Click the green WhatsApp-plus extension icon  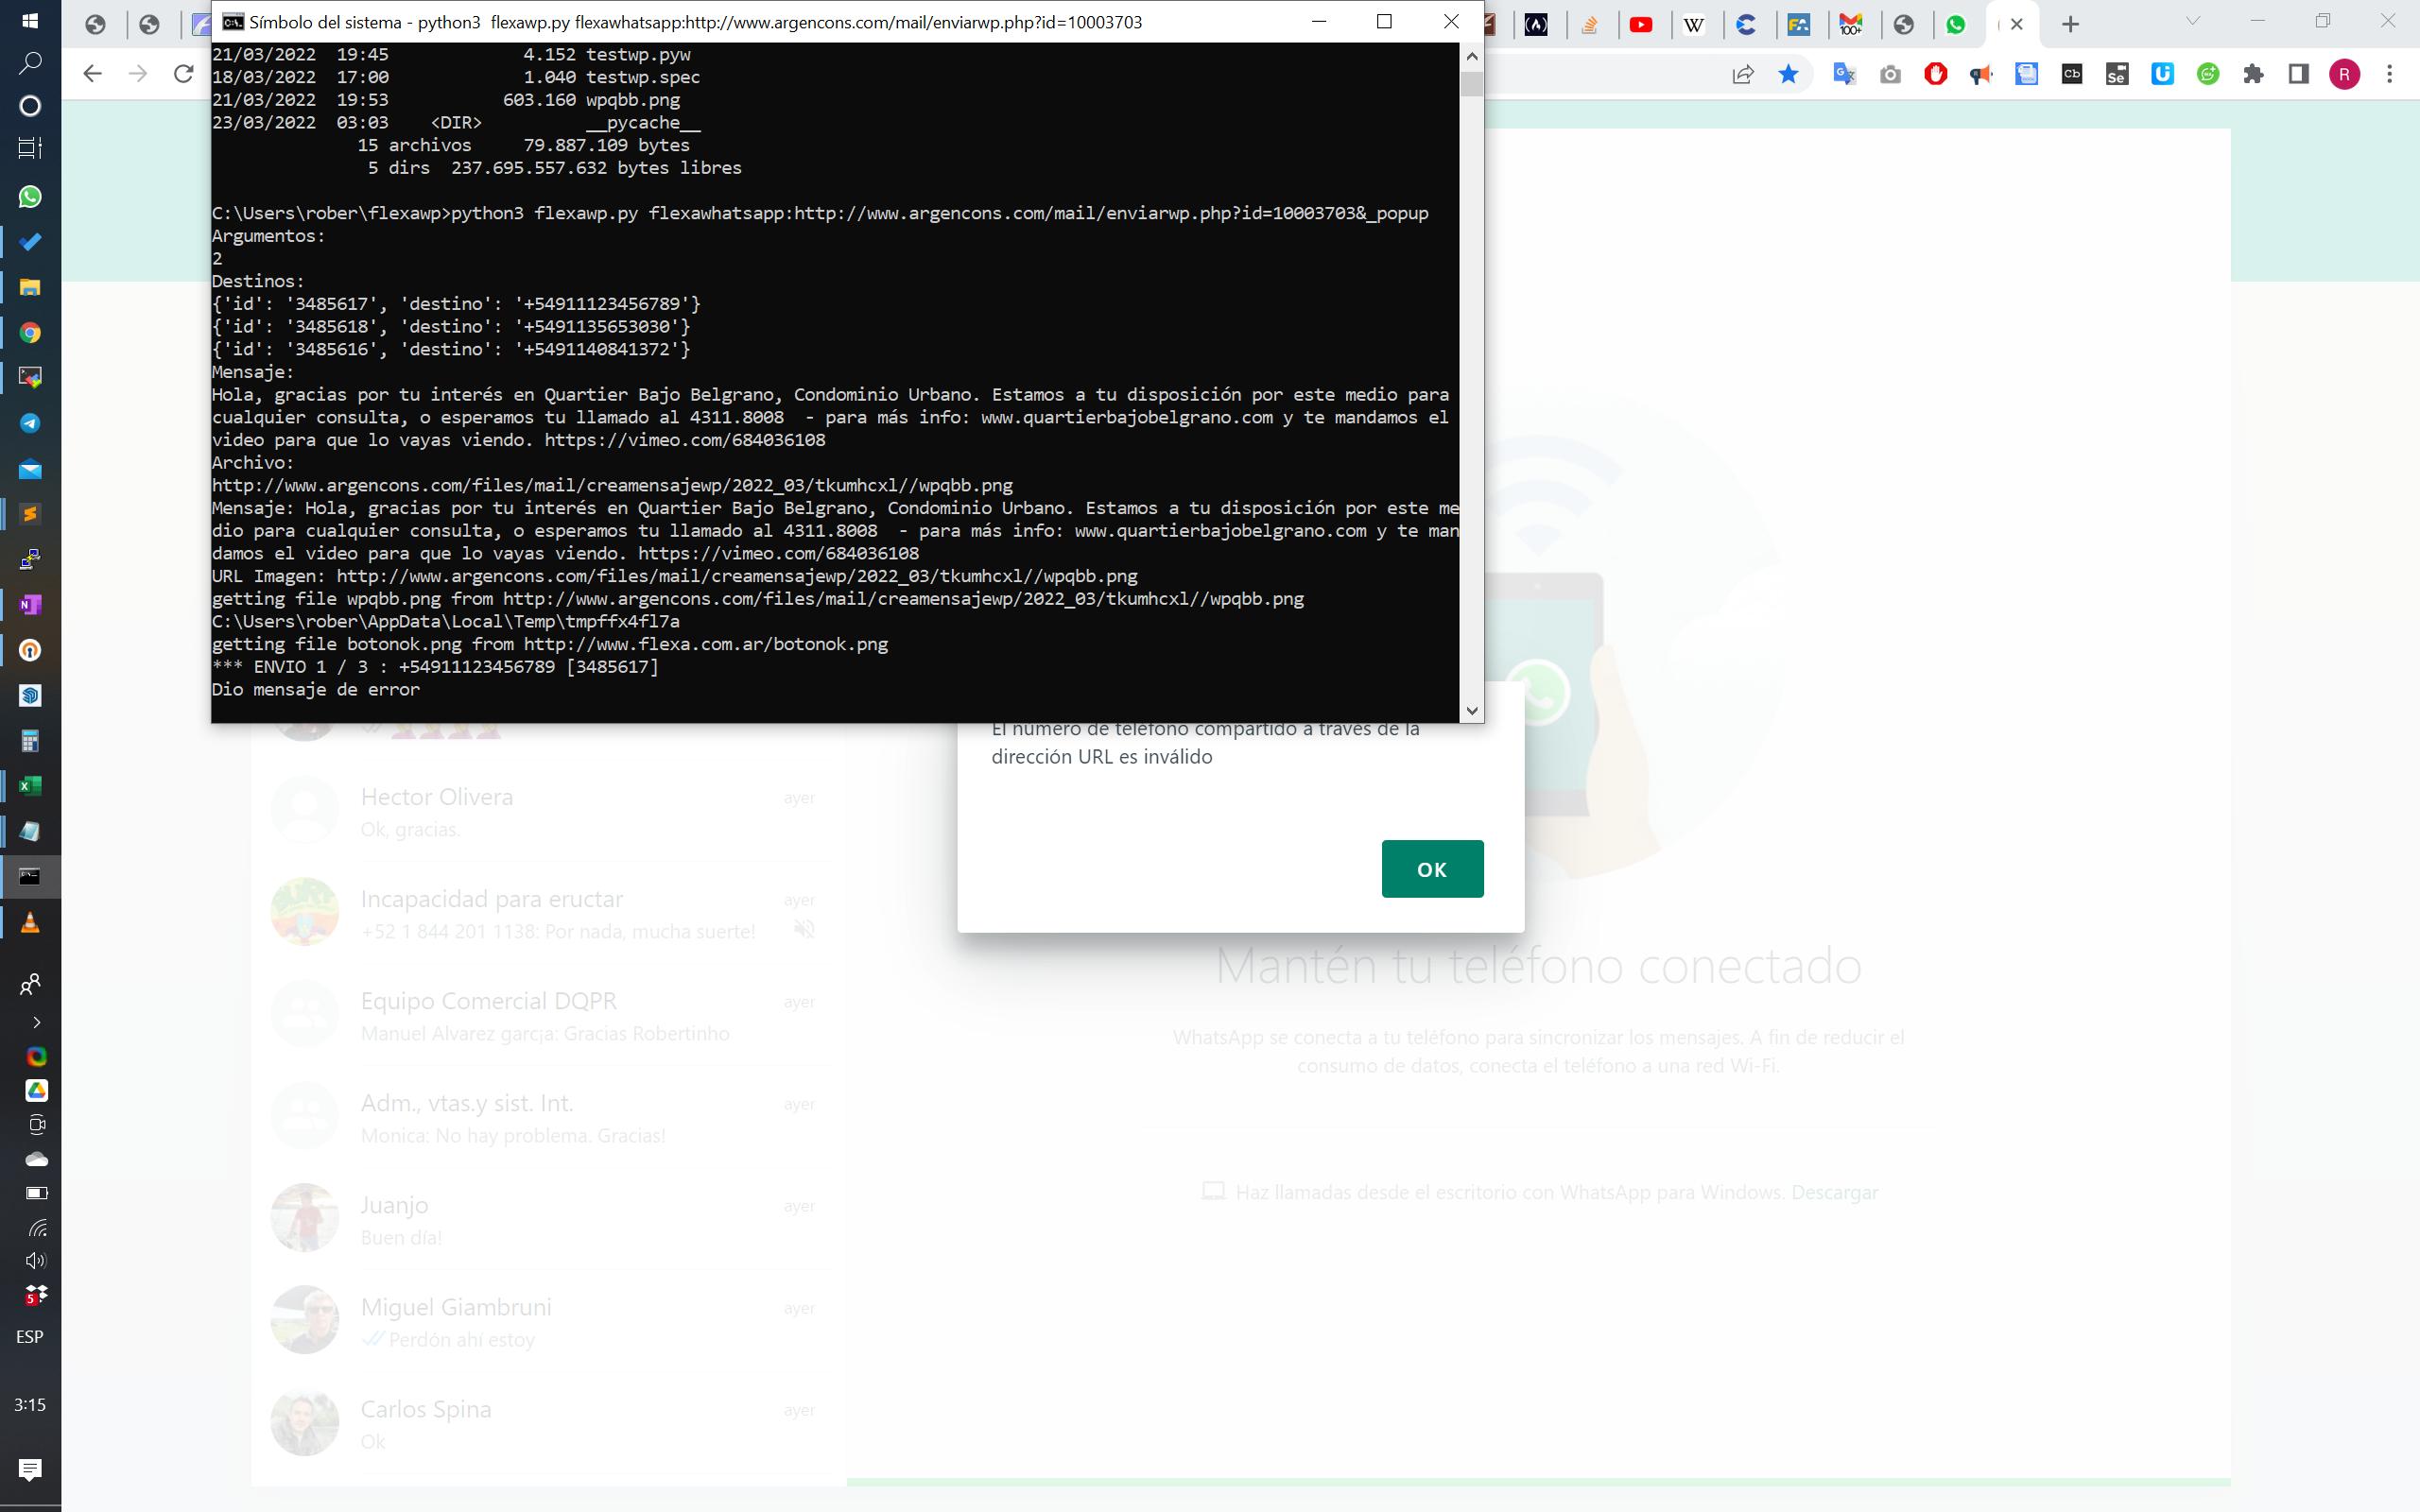coord(2208,74)
